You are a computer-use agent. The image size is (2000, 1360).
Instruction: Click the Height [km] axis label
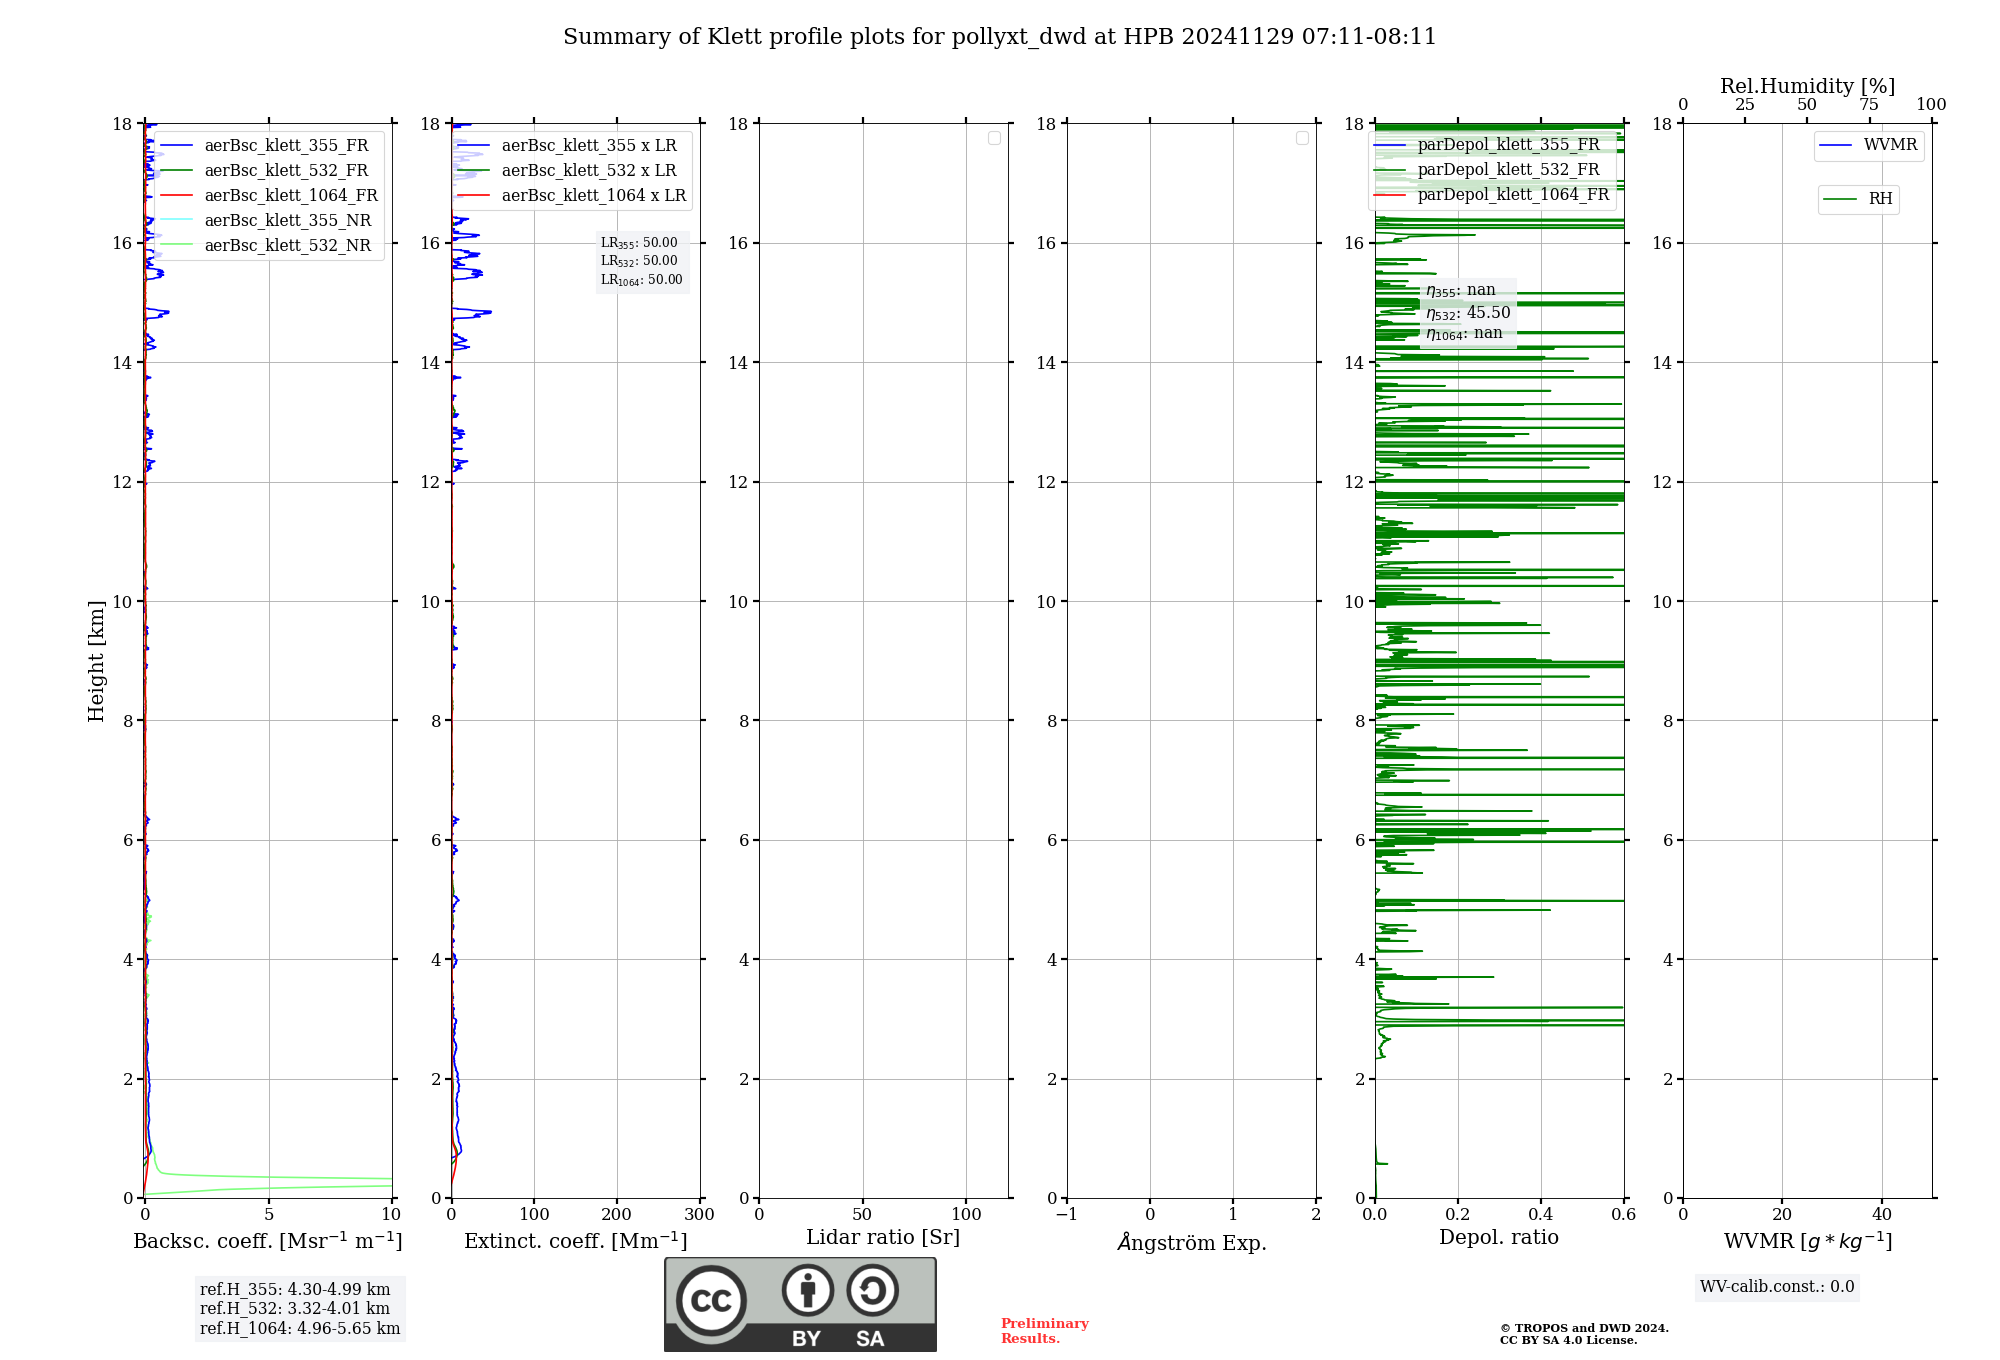click(x=96, y=661)
